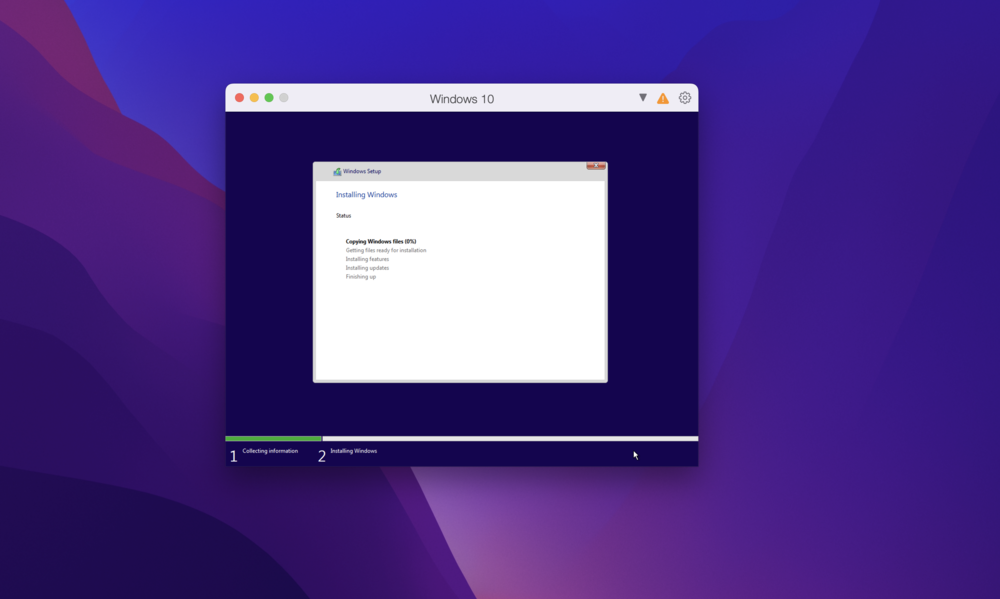
Task: Select the Copying Windows files (0%) status line
Action: pyautogui.click(x=381, y=241)
